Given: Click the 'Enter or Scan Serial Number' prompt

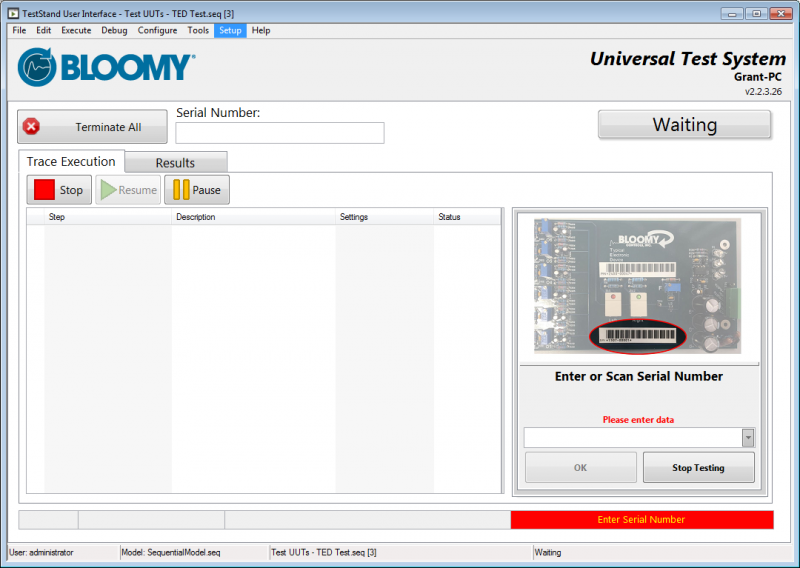Looking at the screenshot, I should (x=639, y=376).
